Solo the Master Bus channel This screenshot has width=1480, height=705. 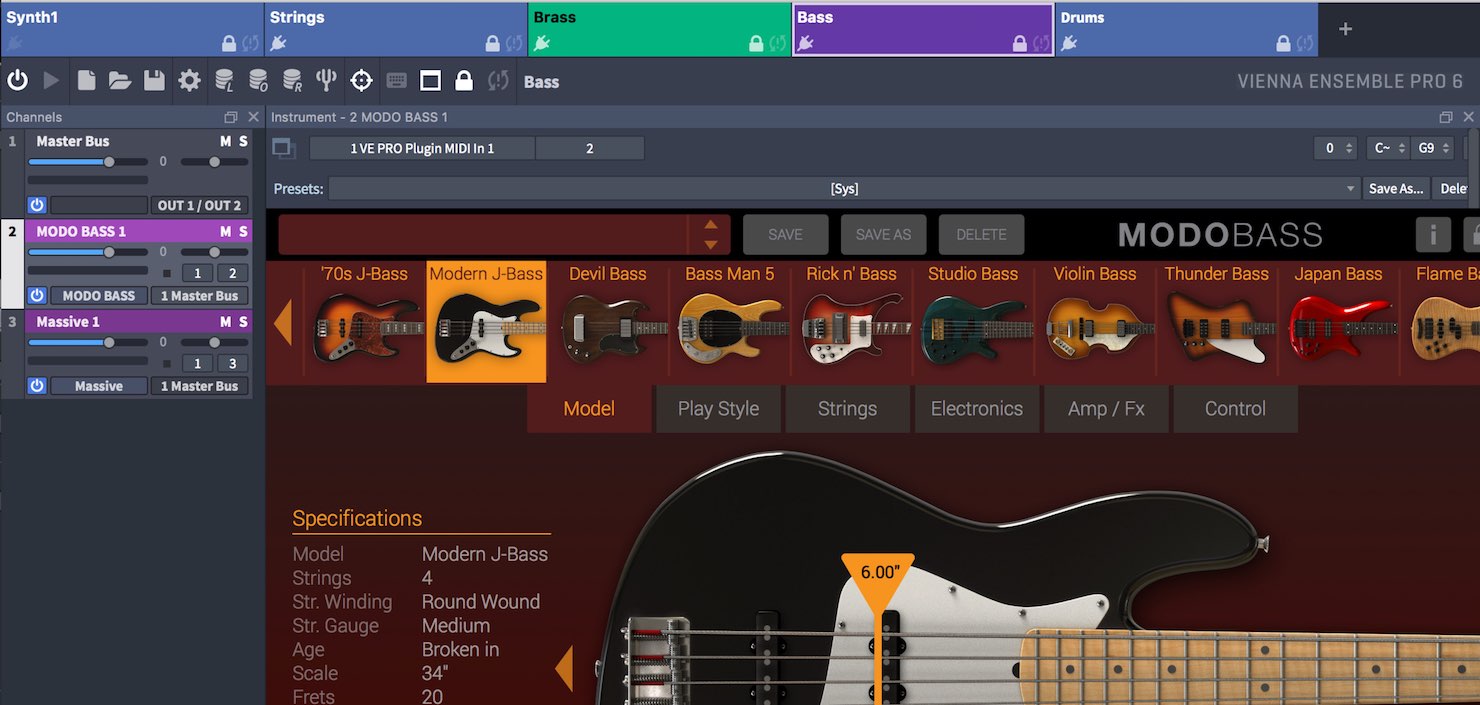(243, 141)
